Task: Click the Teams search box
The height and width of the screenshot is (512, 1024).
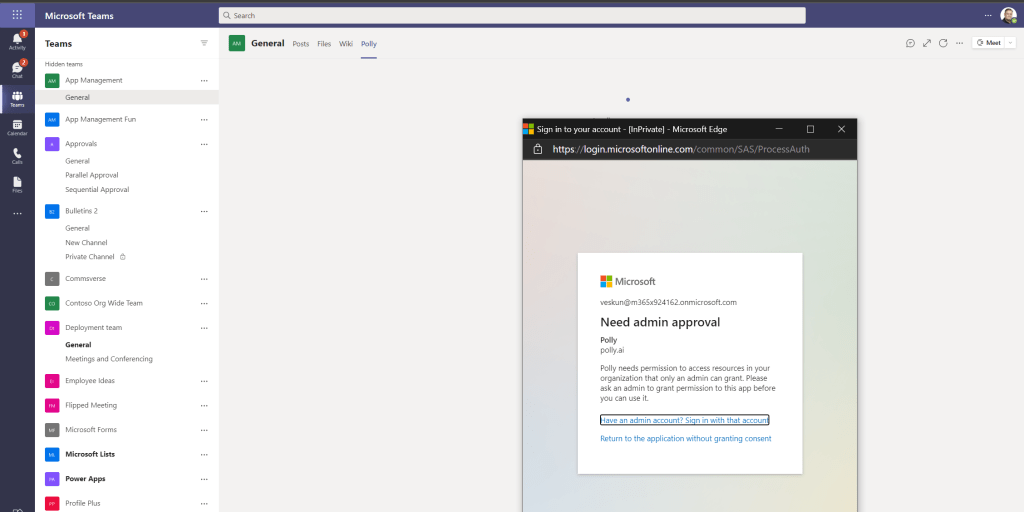Action: [x=512, y=15]
